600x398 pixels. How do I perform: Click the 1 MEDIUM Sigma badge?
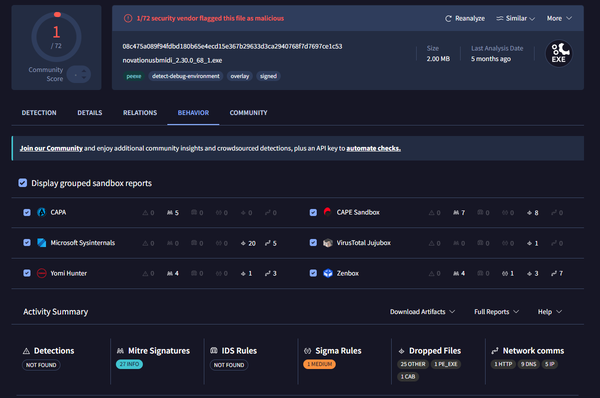point(320,364)
